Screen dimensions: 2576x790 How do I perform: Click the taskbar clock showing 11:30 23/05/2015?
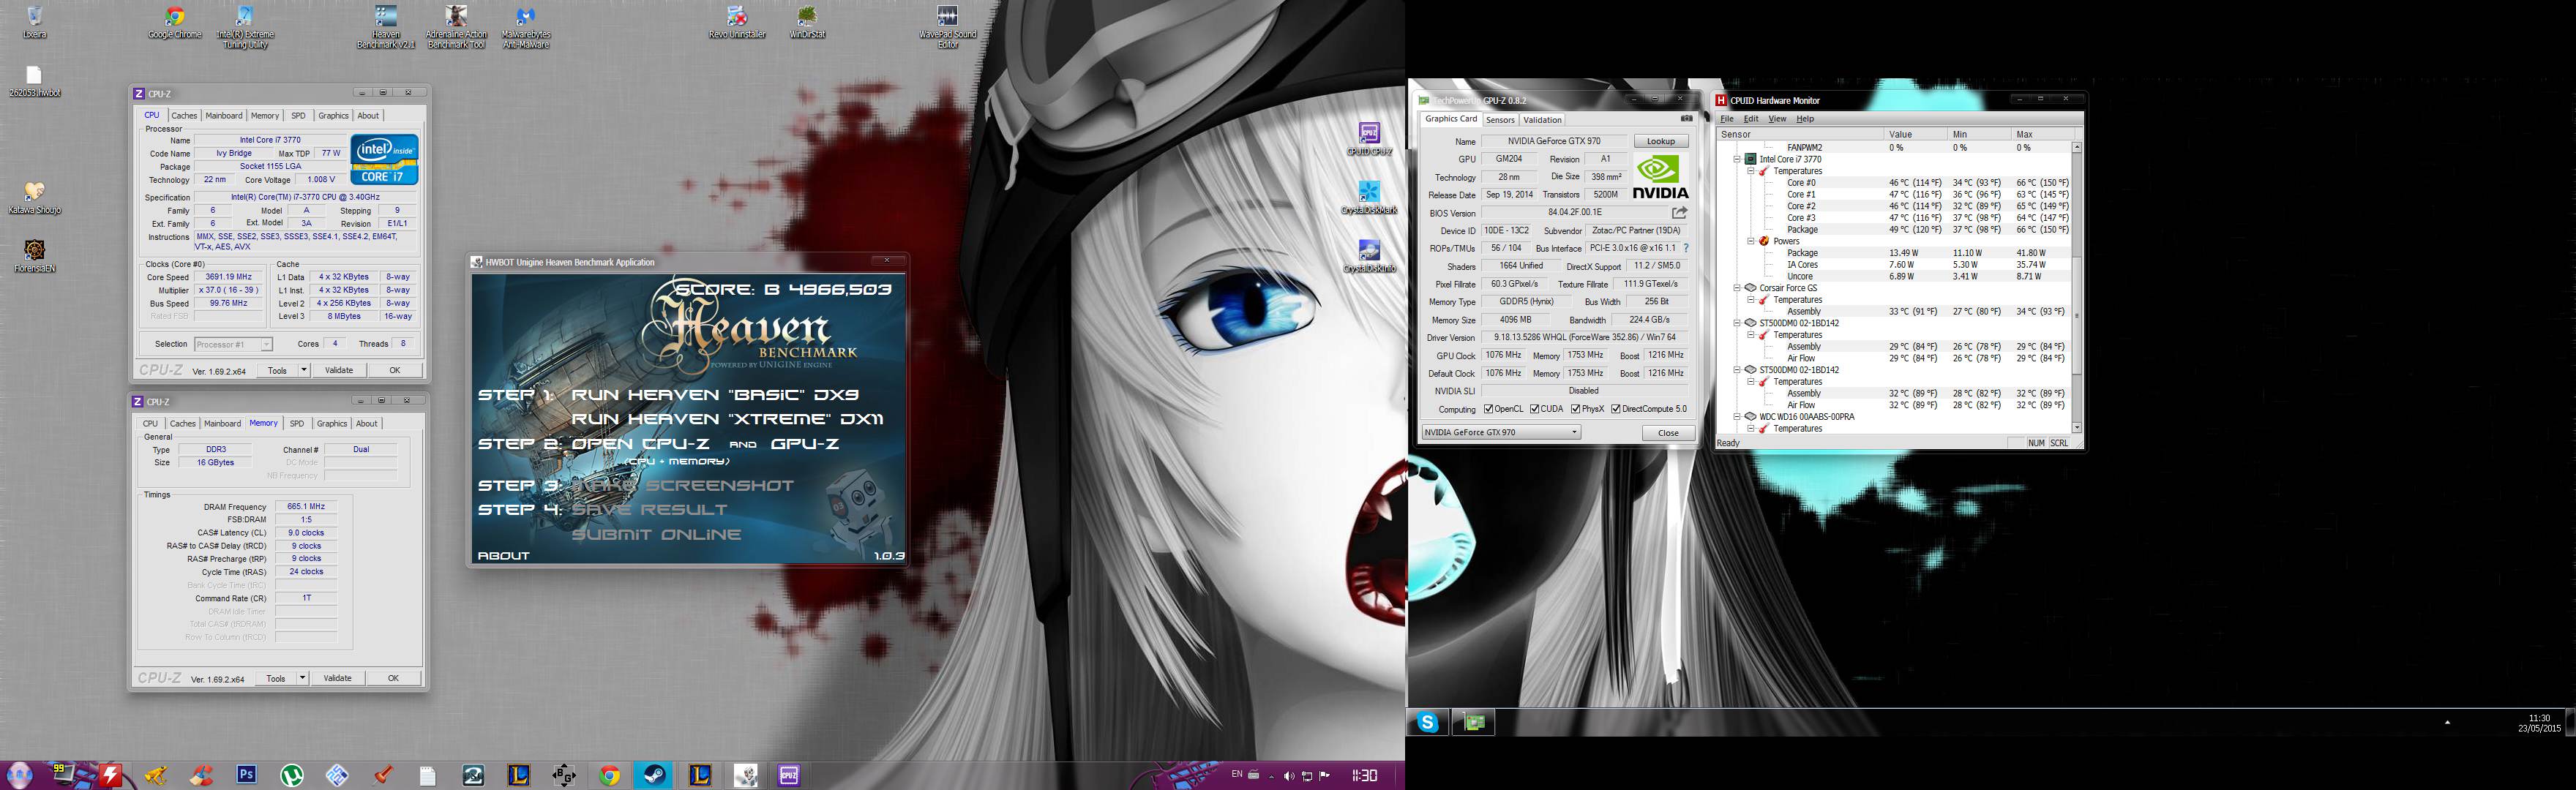(x=2539, y=723)
